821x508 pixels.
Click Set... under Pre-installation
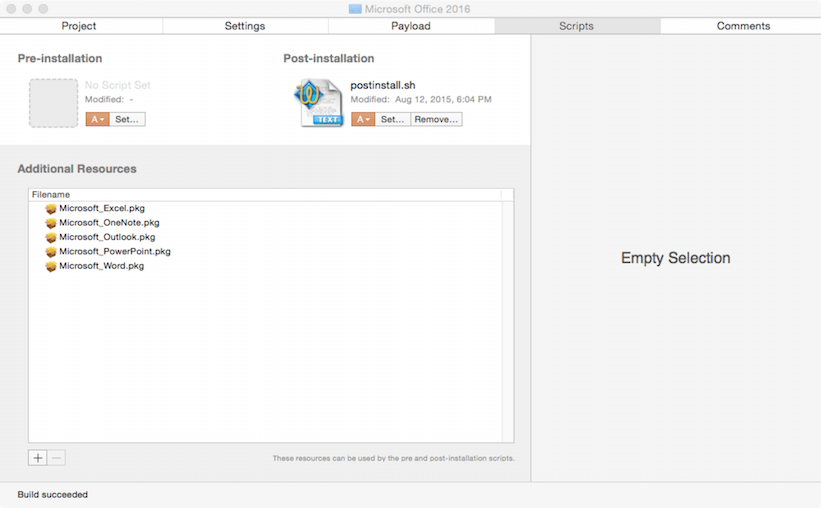pyautogui.click(x=127, y=119)
